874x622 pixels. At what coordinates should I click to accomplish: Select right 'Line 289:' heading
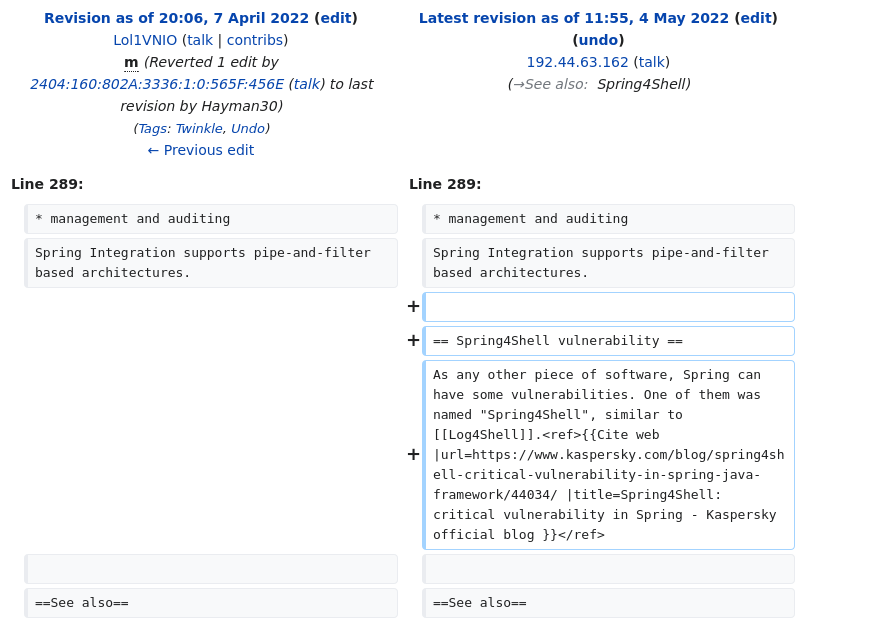pyautogui.click(x=445, y=184)
